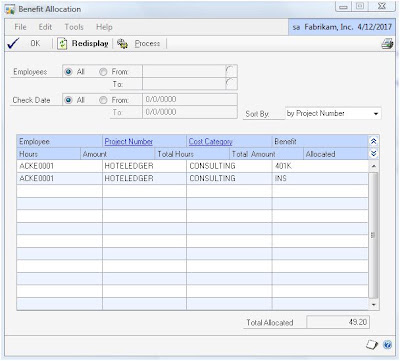The height and width of the screenshot is (361, 400).
Task: Click the Check Date To field
Action: [190, 112]
